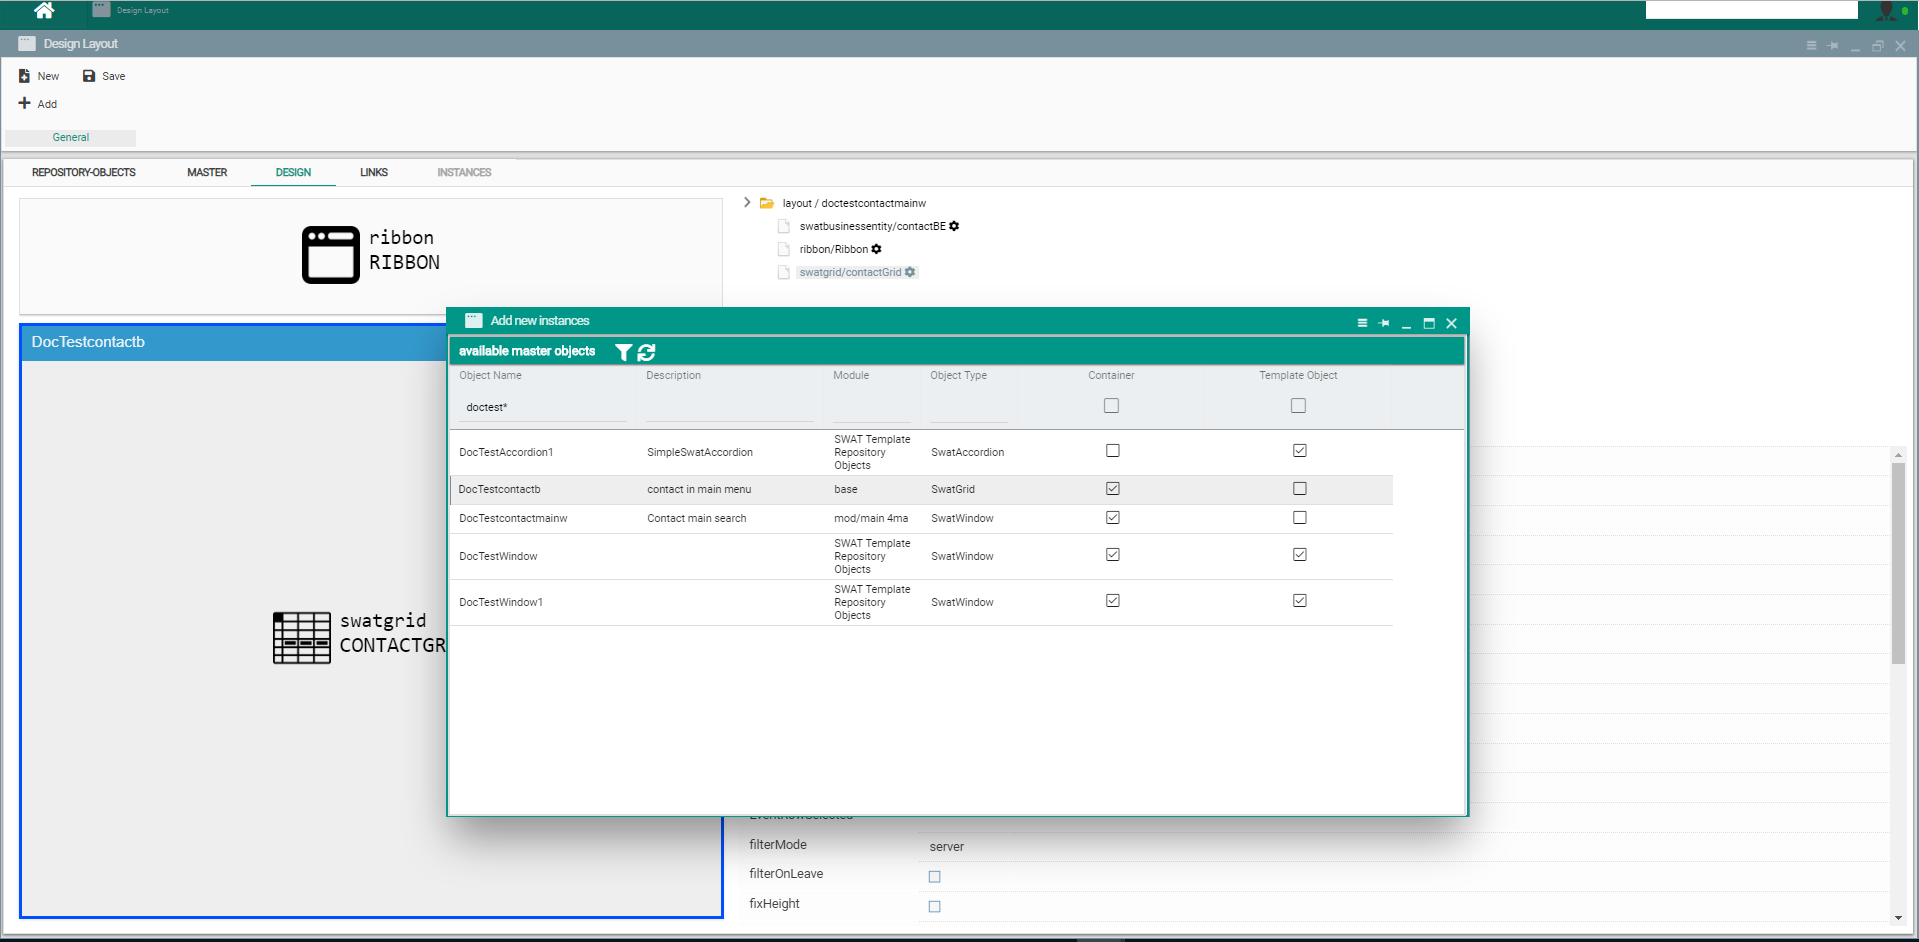The width and height of the screenshot is (1919, 942).
Task: Open Add new instances dialog hamburger menu
Action: pos(1362,323)
